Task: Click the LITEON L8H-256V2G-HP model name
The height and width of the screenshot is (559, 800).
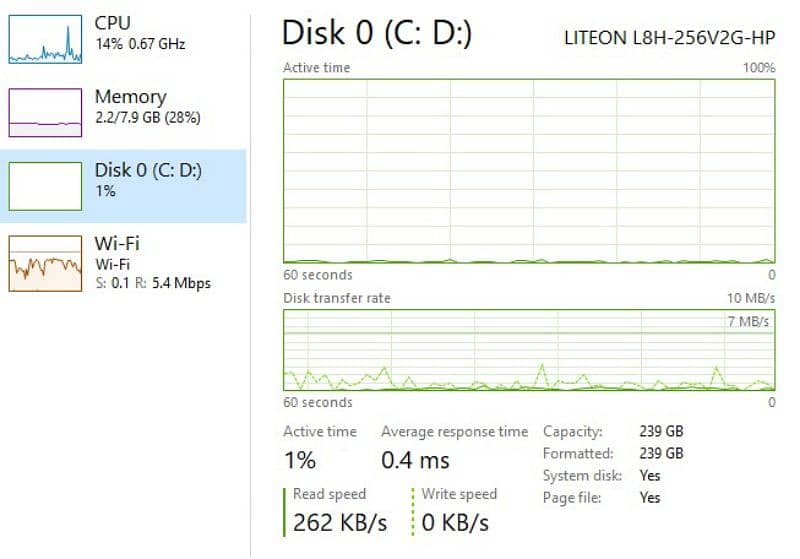Action: coord(669,37)
